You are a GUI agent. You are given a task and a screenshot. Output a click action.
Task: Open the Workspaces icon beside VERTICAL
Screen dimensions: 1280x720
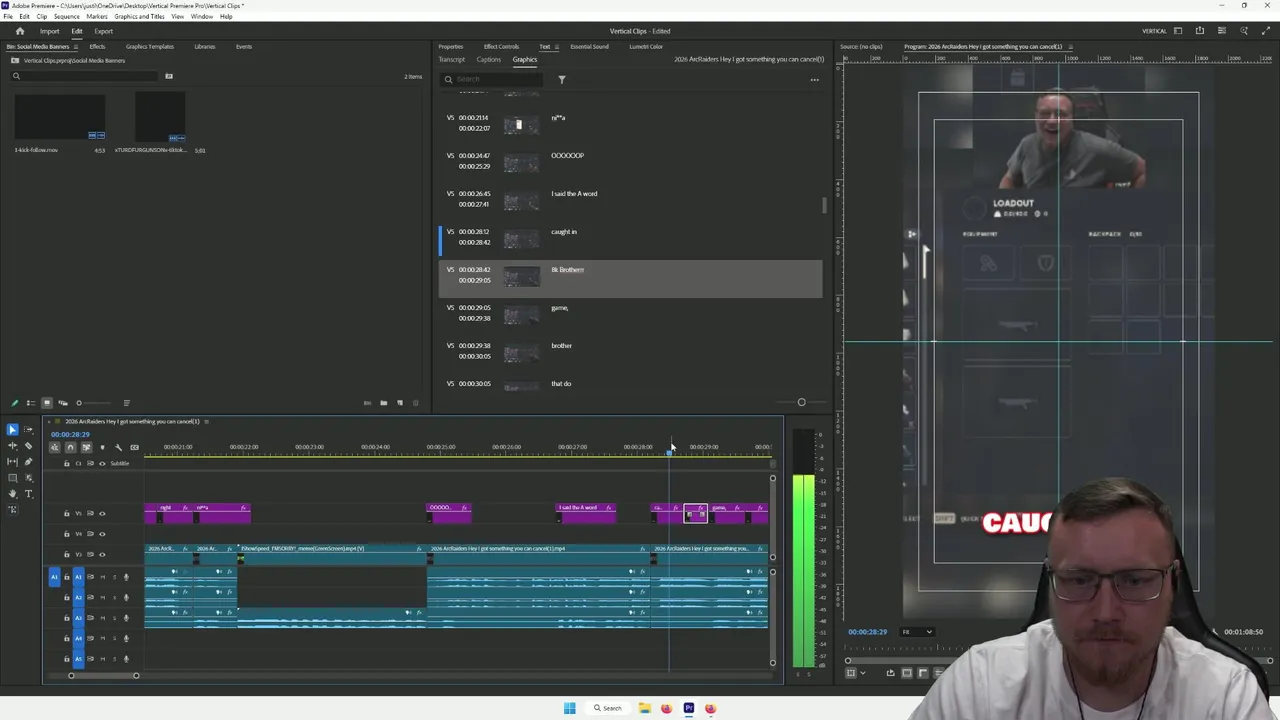(x=1178, y=31)
